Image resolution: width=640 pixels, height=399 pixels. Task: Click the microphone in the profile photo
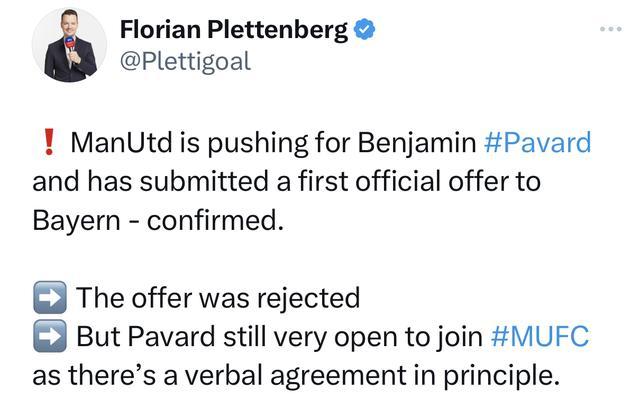coord(71,44)
